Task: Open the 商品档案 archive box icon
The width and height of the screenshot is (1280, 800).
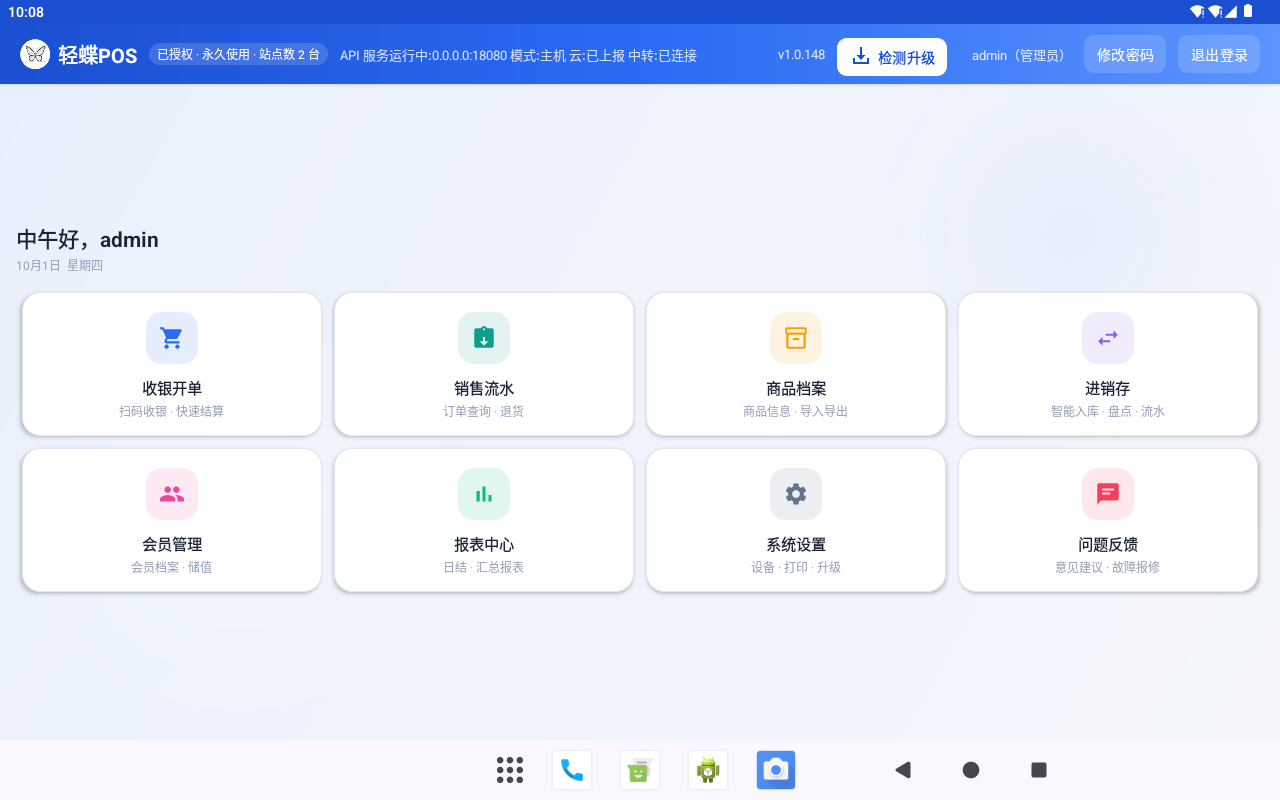Action: 796,338
